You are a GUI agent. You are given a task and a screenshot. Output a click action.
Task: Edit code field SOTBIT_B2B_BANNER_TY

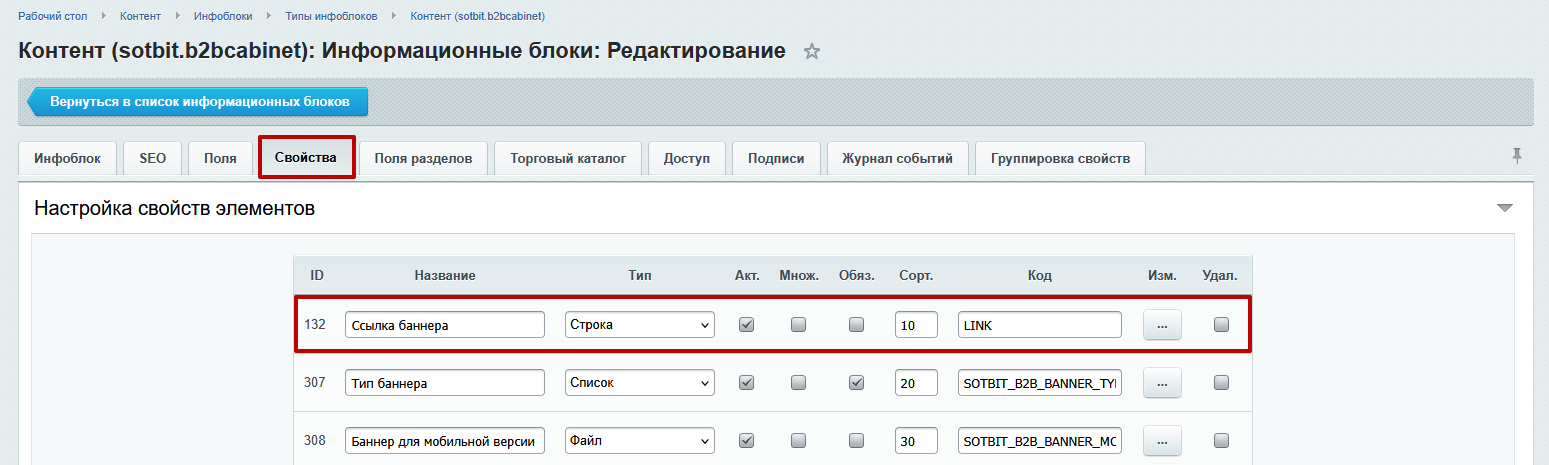point(1039,383)
